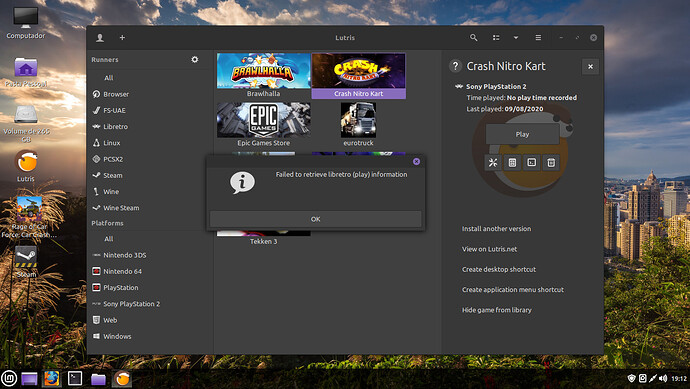Image resolution: width=690 pixels, height=389 pixels.
Task: Remove game using trash icon
Action: click(x=551, y=163)
